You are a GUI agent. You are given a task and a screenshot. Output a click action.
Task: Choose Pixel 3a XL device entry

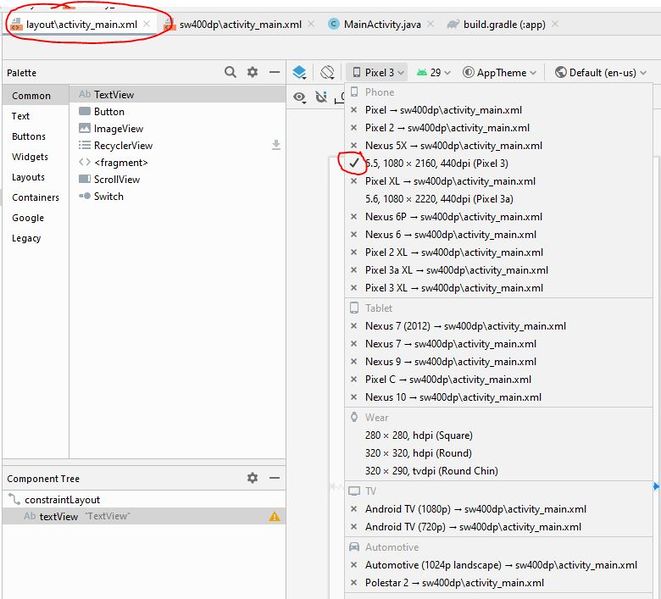(x=499, y=270)
